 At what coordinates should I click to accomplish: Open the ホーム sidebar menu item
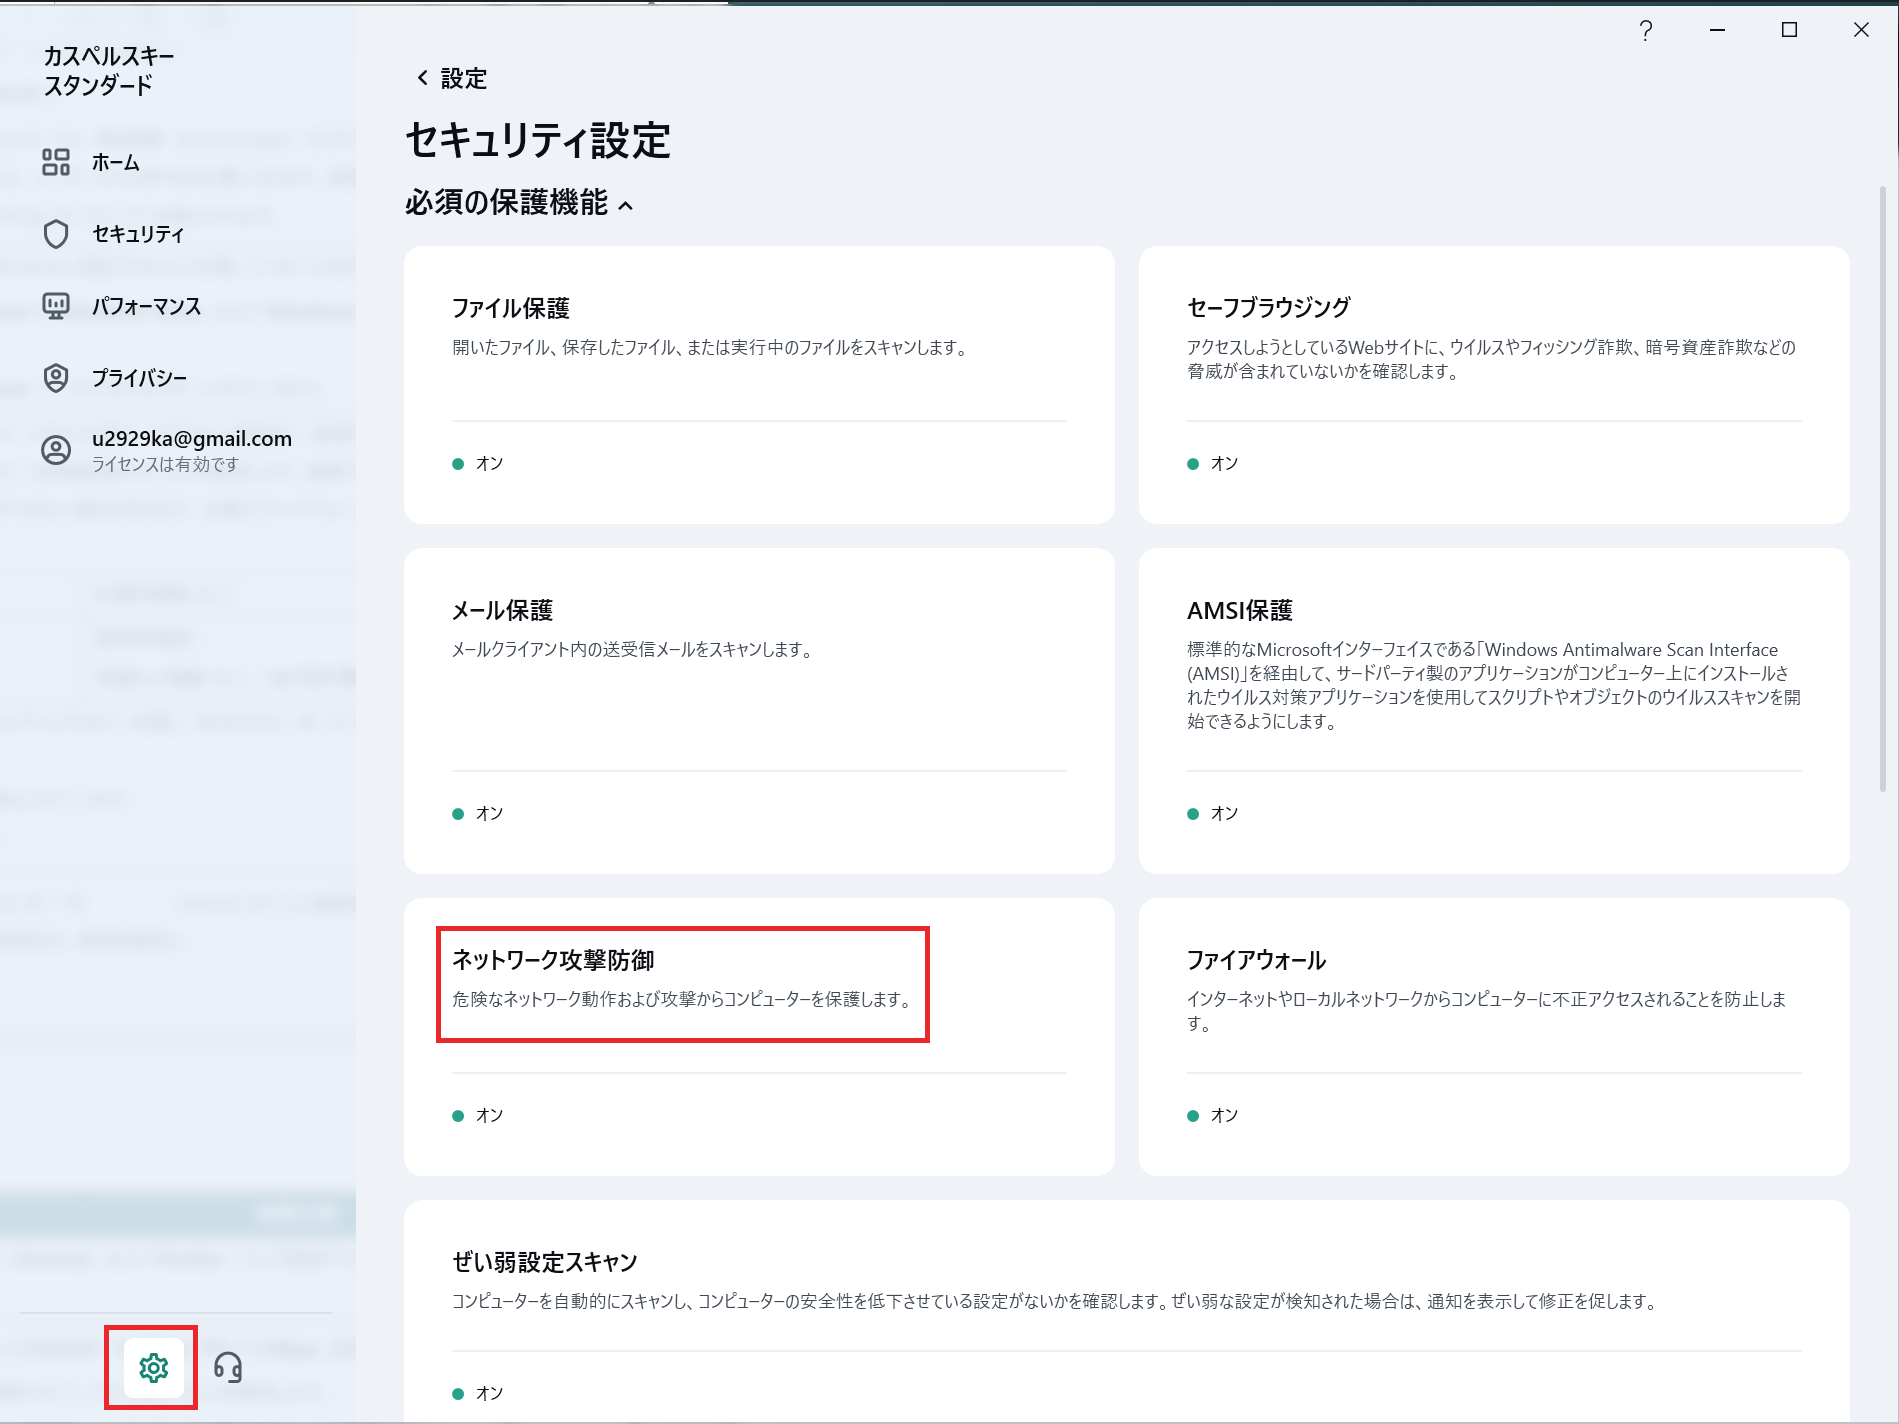click(x=116, y=162)
